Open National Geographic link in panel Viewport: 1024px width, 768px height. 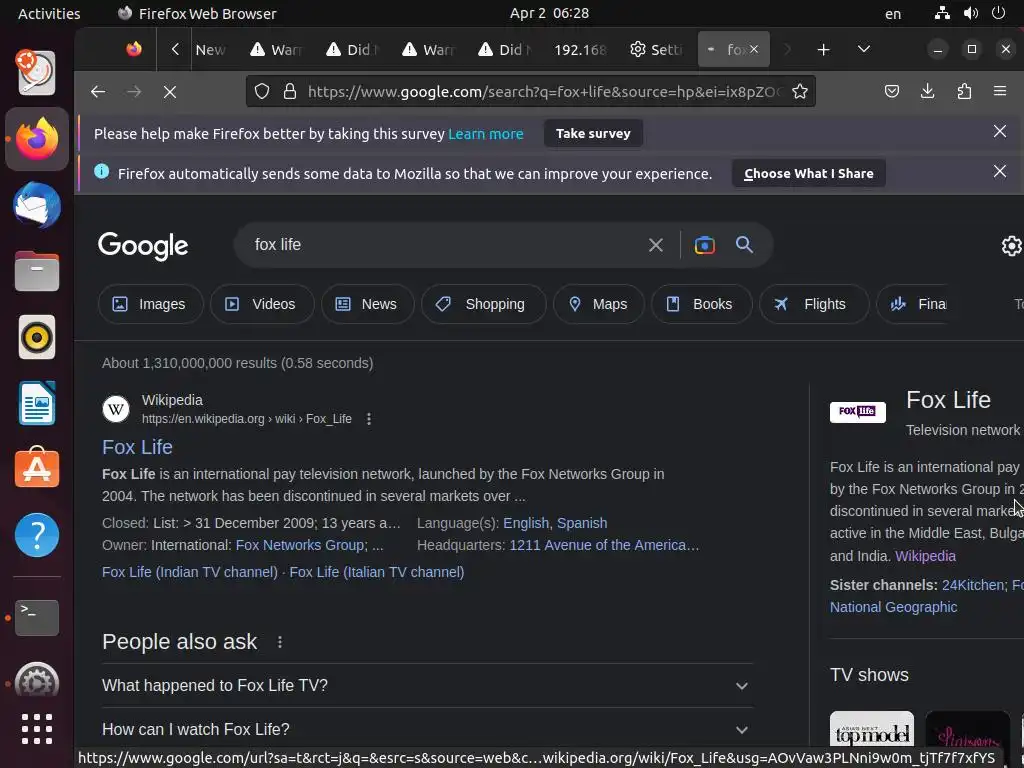point(893,607)
